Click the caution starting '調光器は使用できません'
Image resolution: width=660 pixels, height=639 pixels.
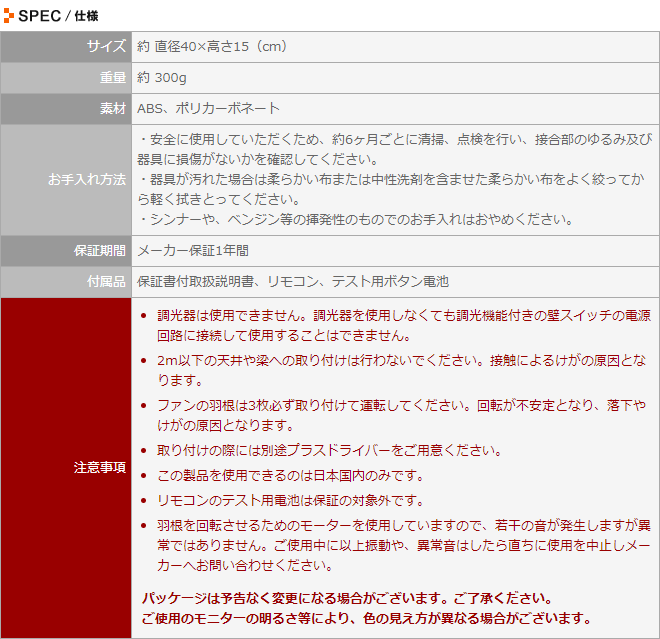pyautogui.click(x=404, y=325)
